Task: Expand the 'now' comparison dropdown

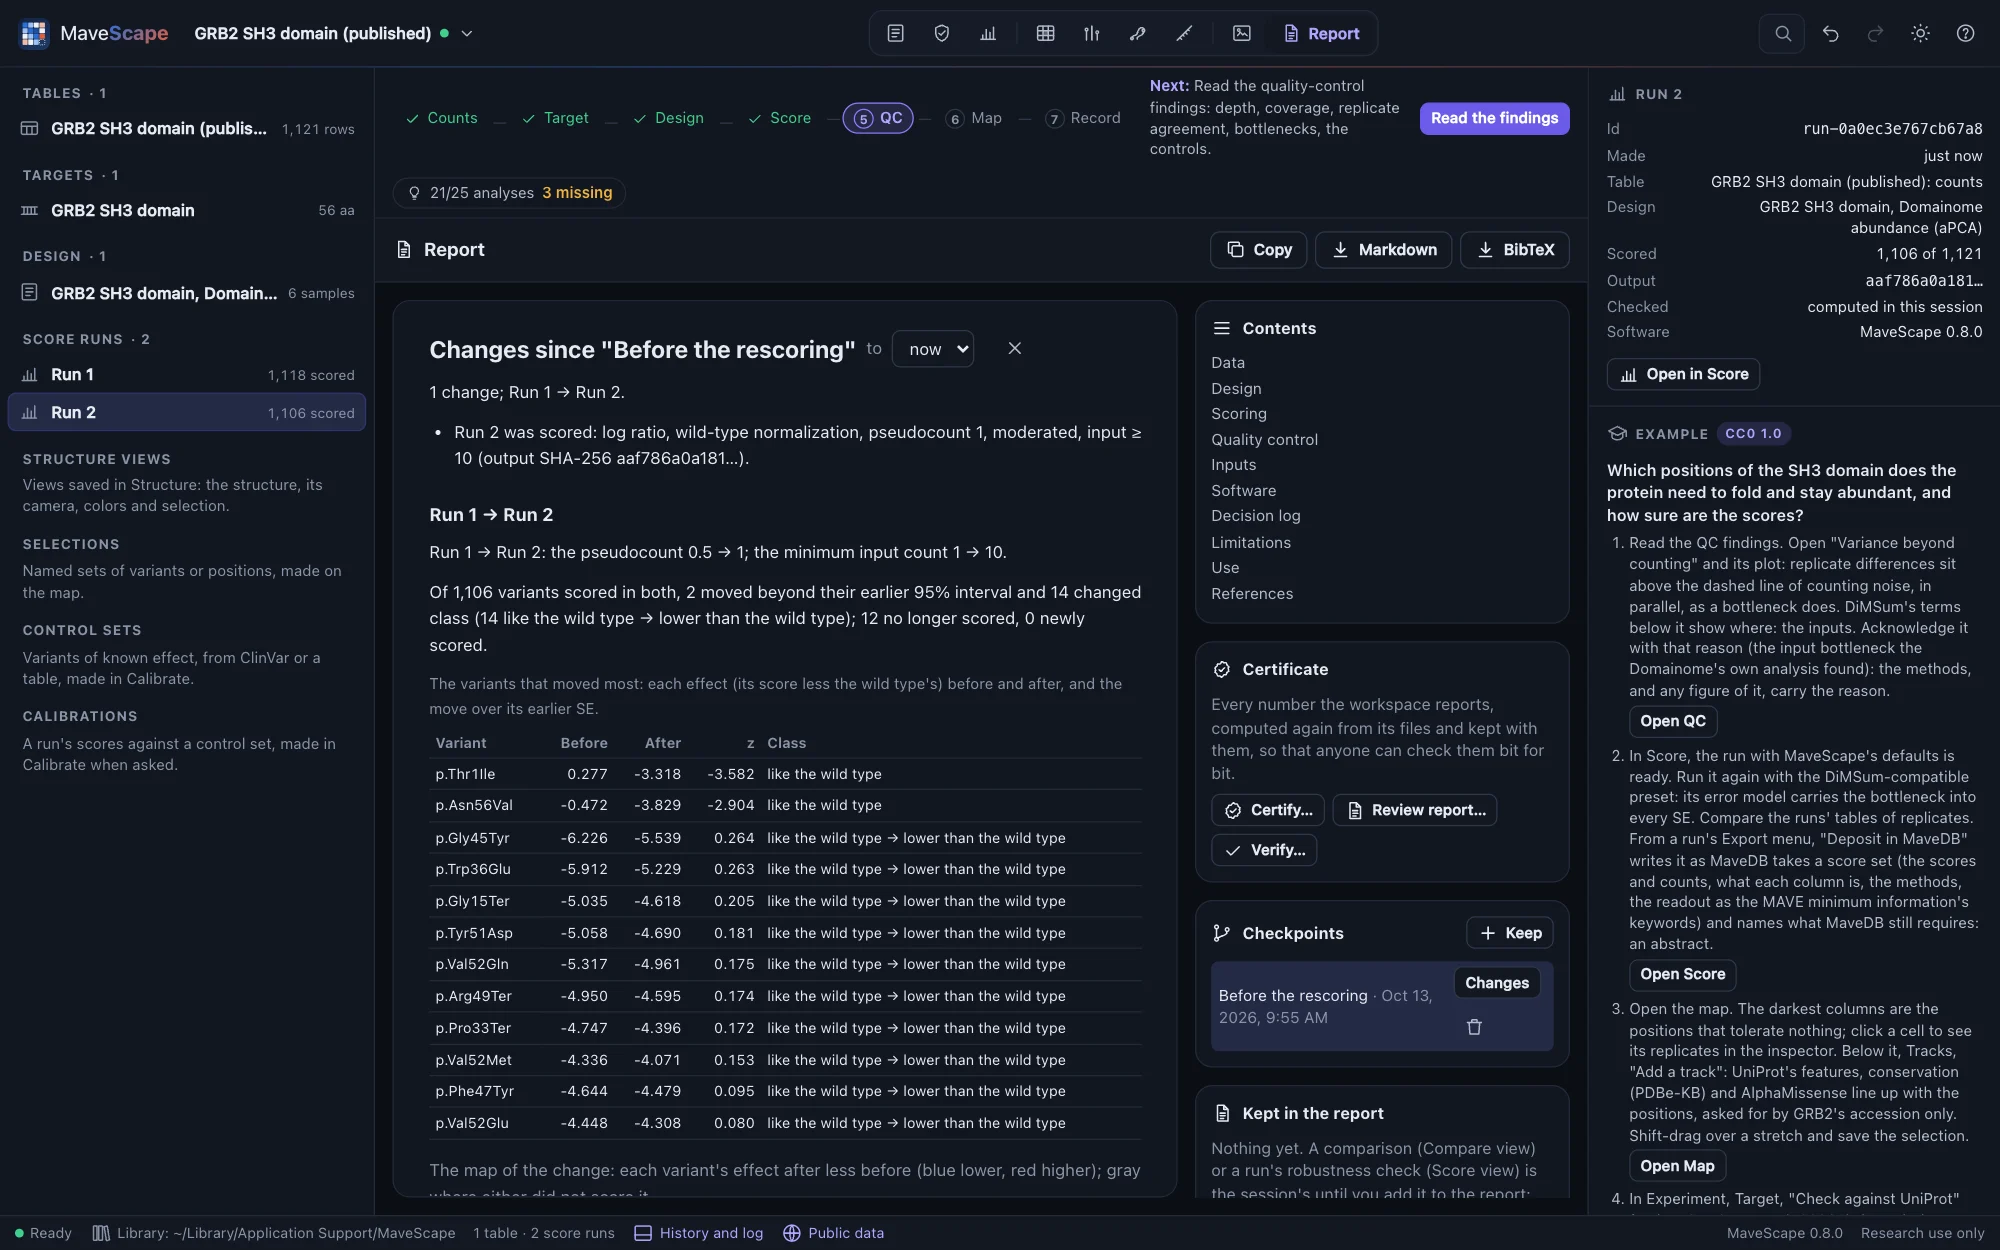Action: tap(932, 349)
